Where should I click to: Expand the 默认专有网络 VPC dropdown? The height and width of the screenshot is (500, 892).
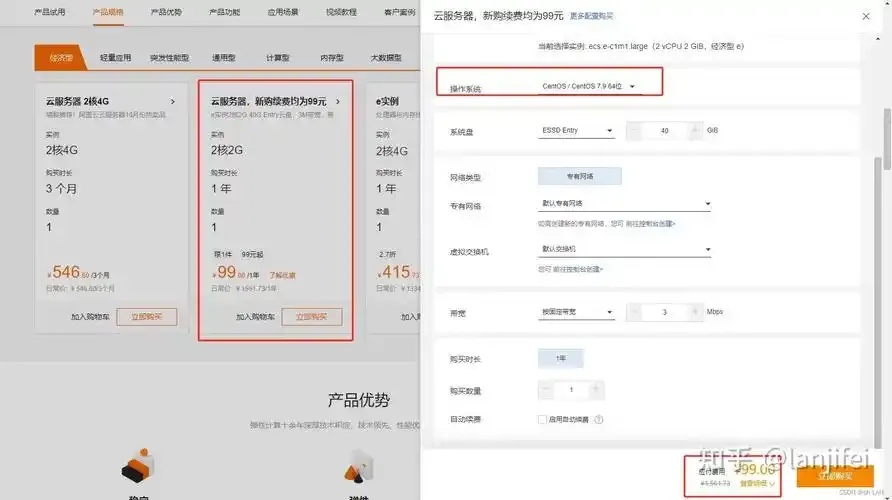(624, 204)
